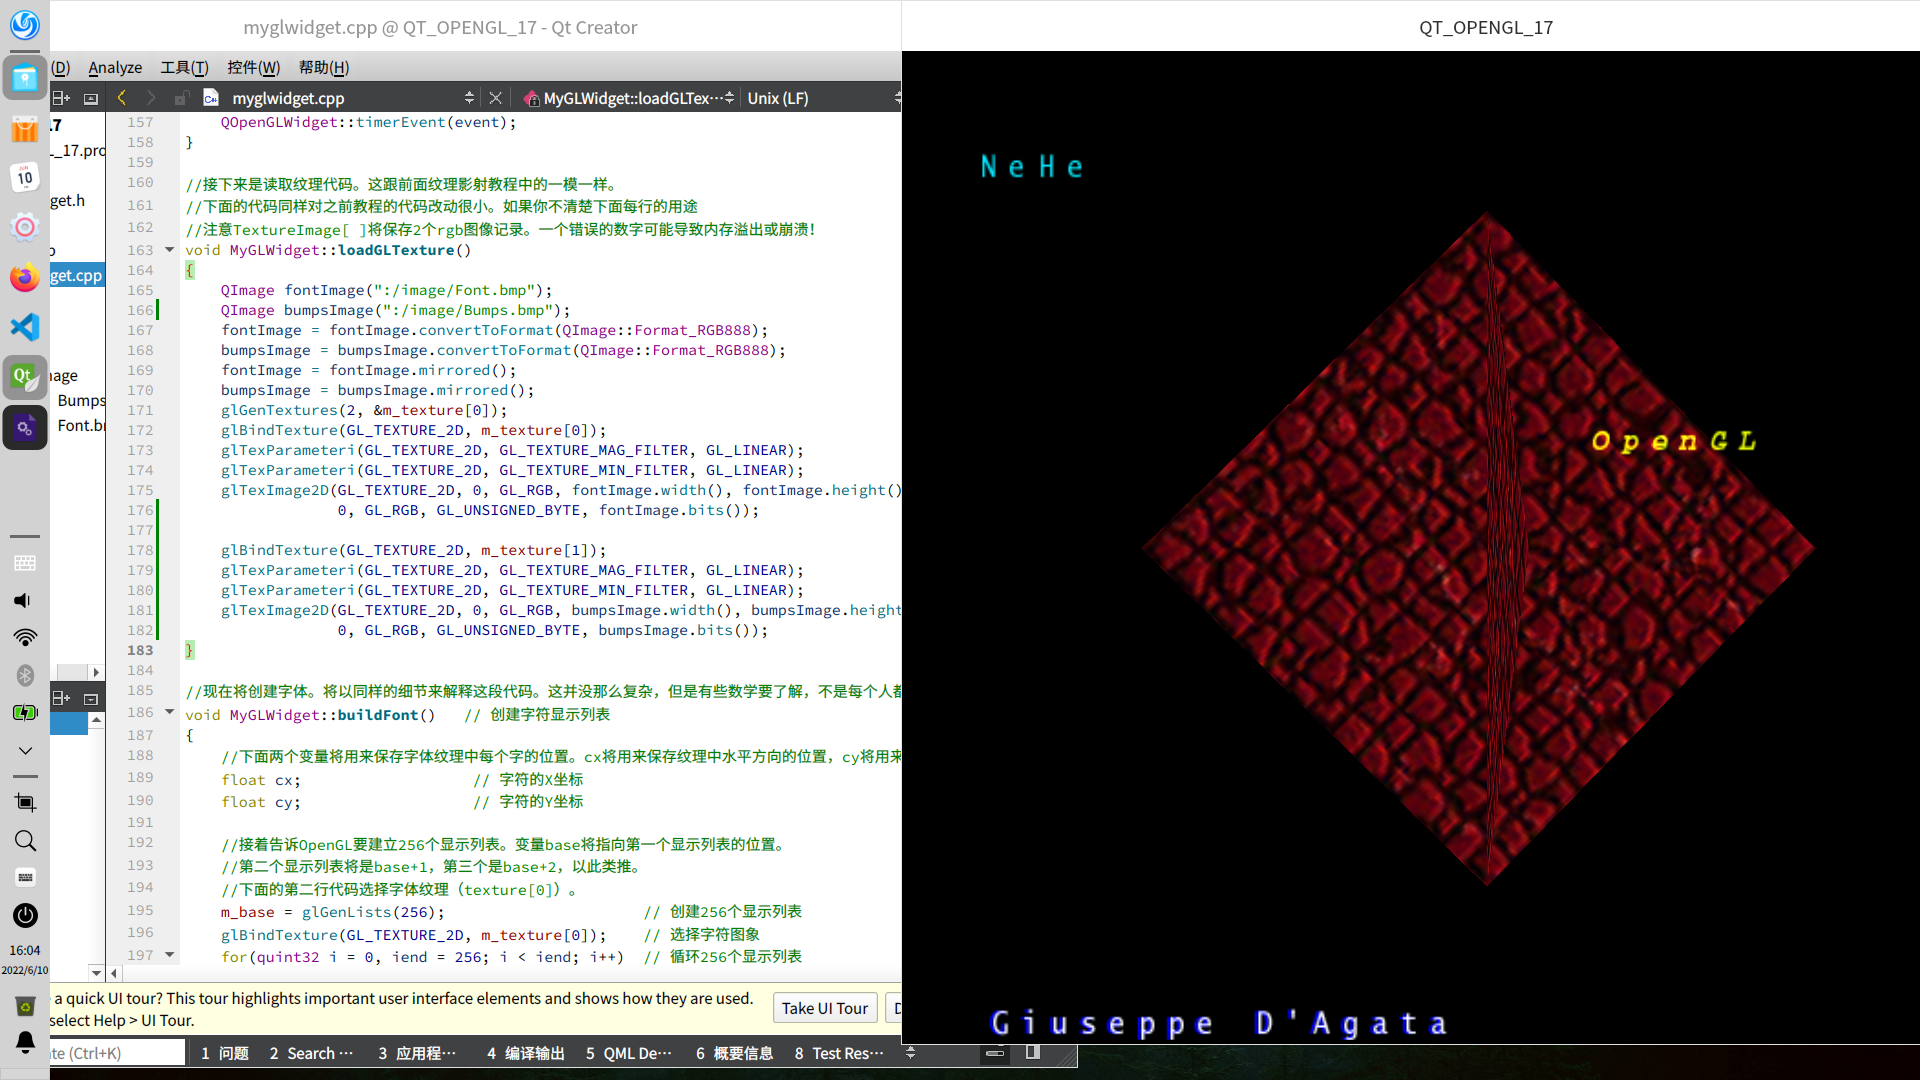This screenshot has width=1920, height=1080.
Task: Open the power button in the dock
Action: pyautogui.click(x=25, y=915)
